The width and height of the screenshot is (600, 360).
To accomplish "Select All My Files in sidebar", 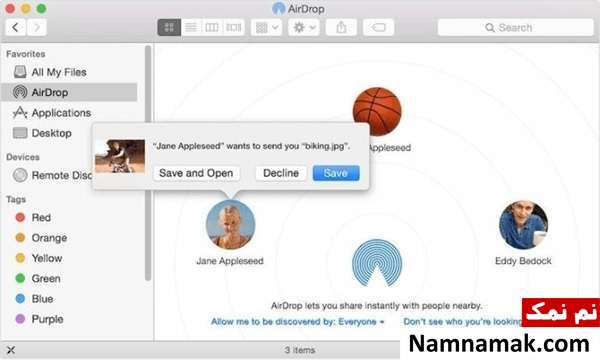I will (69, 72).
